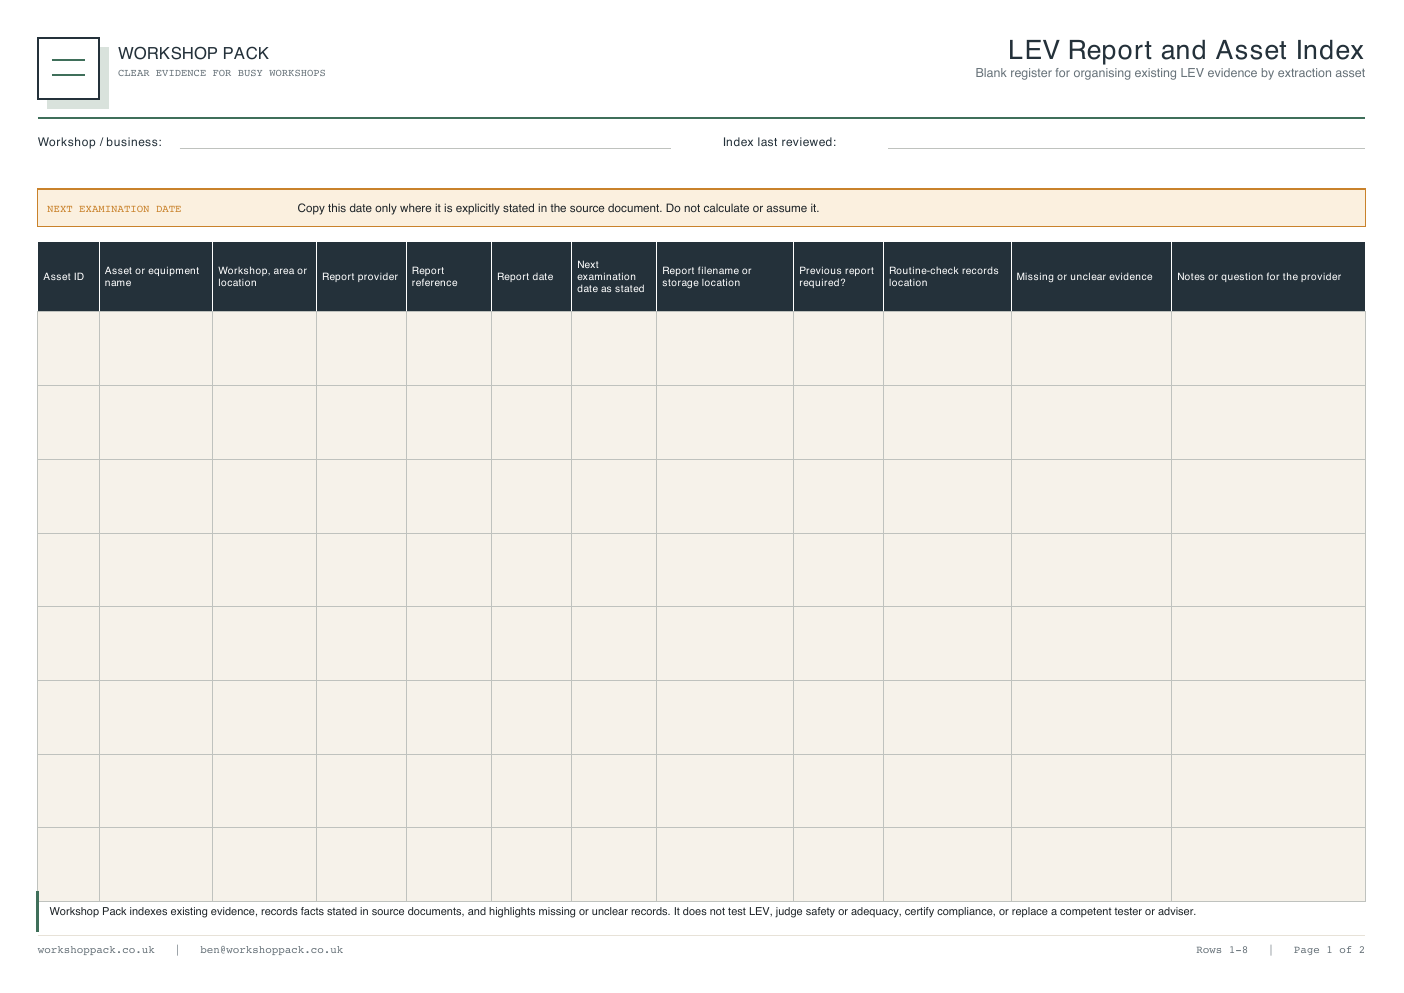Click the 'Copy this date only where' instruction
The height and width of the screenshot is (993, 1404).
(558, 208)
